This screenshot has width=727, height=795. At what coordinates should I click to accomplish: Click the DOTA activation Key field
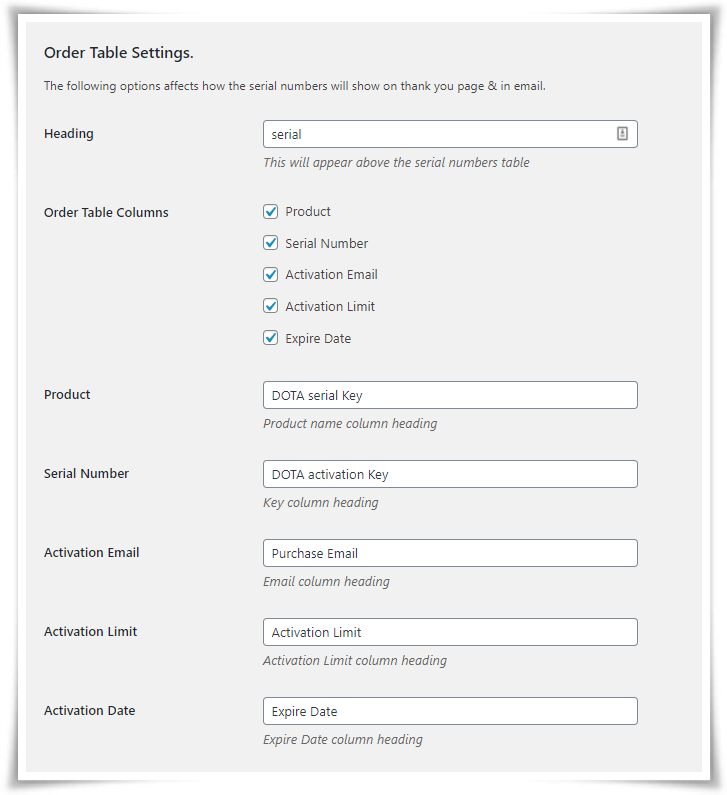click(x=450, y=474)
